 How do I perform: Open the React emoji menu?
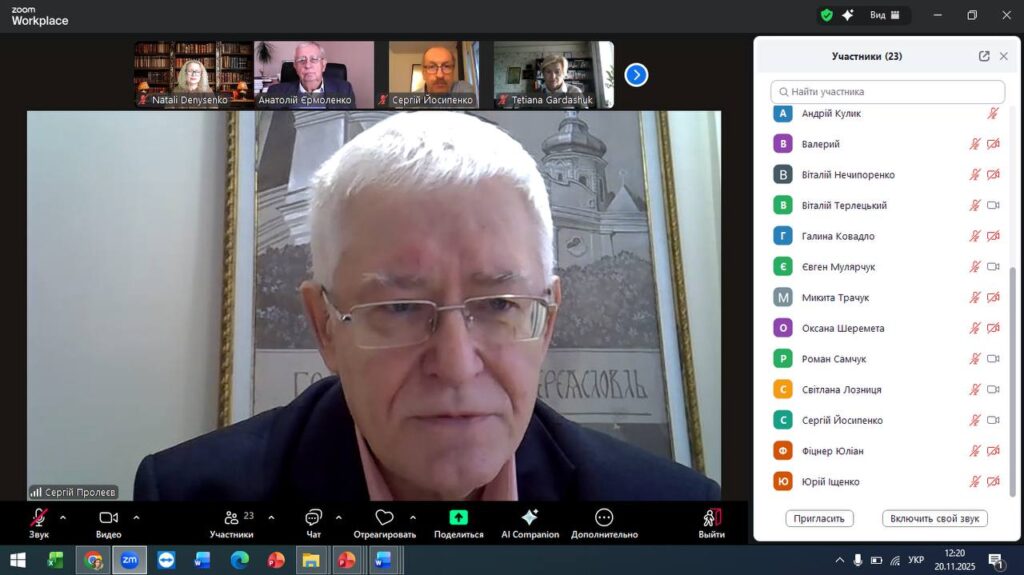pyautogui.click(x=384, y=518)
